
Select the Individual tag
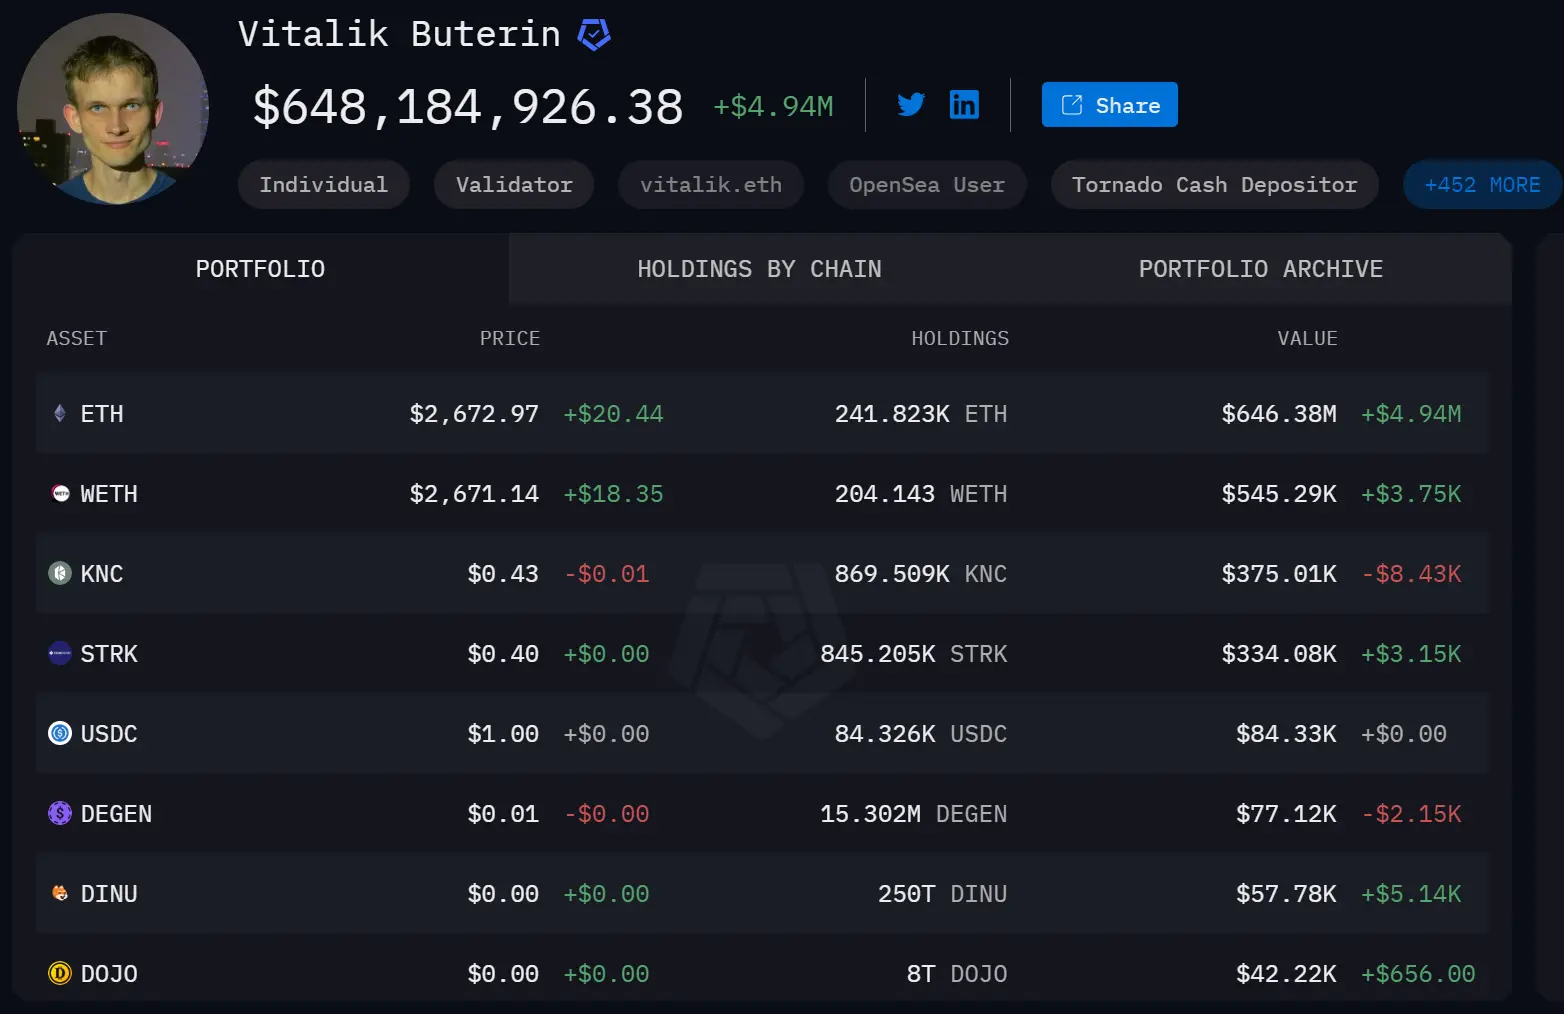[x=323, y=185]
